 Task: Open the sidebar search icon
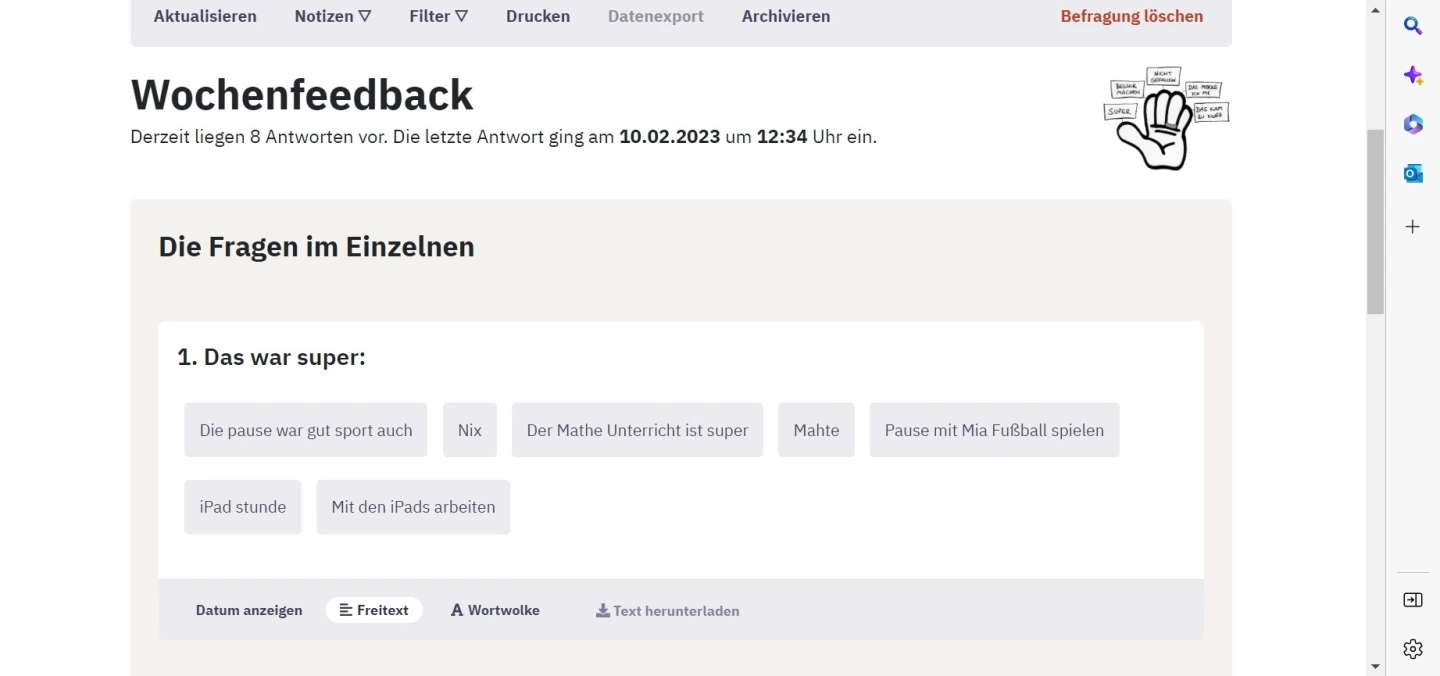[1412, 26]
